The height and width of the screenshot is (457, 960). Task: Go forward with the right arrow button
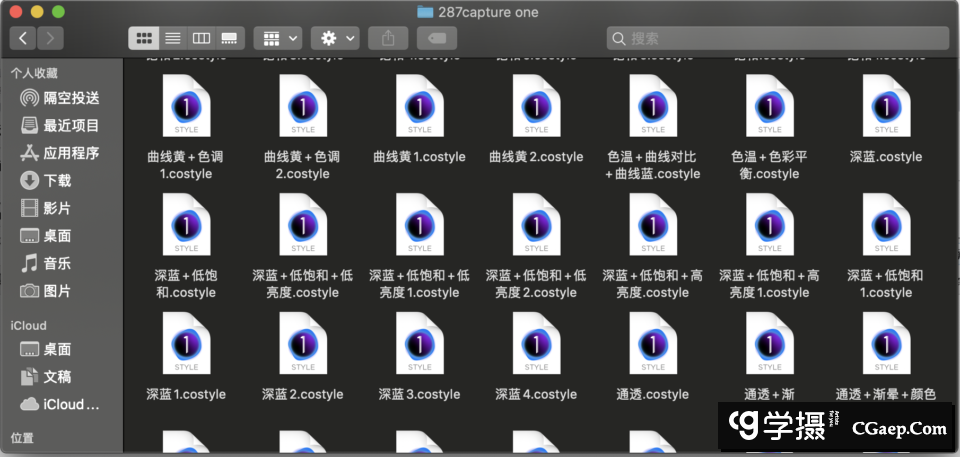coord(50,39)
